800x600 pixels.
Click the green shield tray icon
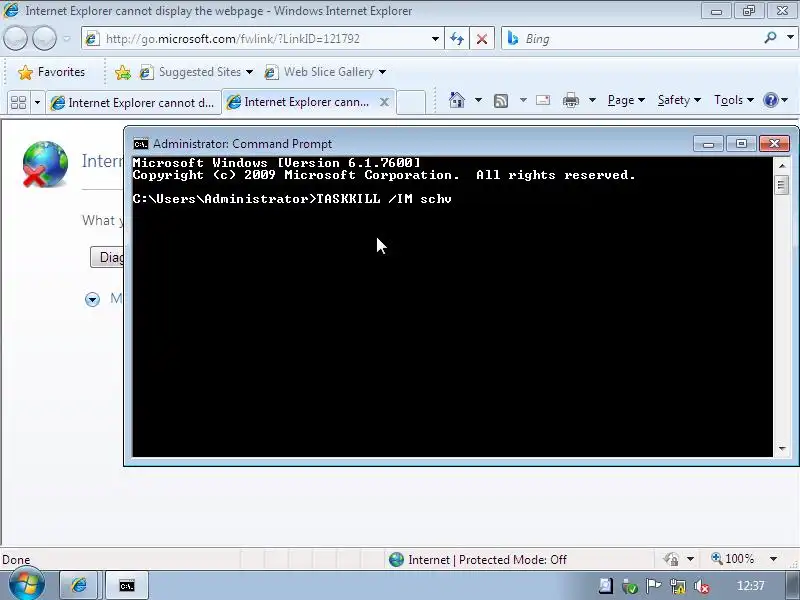(x=629, y=586)
